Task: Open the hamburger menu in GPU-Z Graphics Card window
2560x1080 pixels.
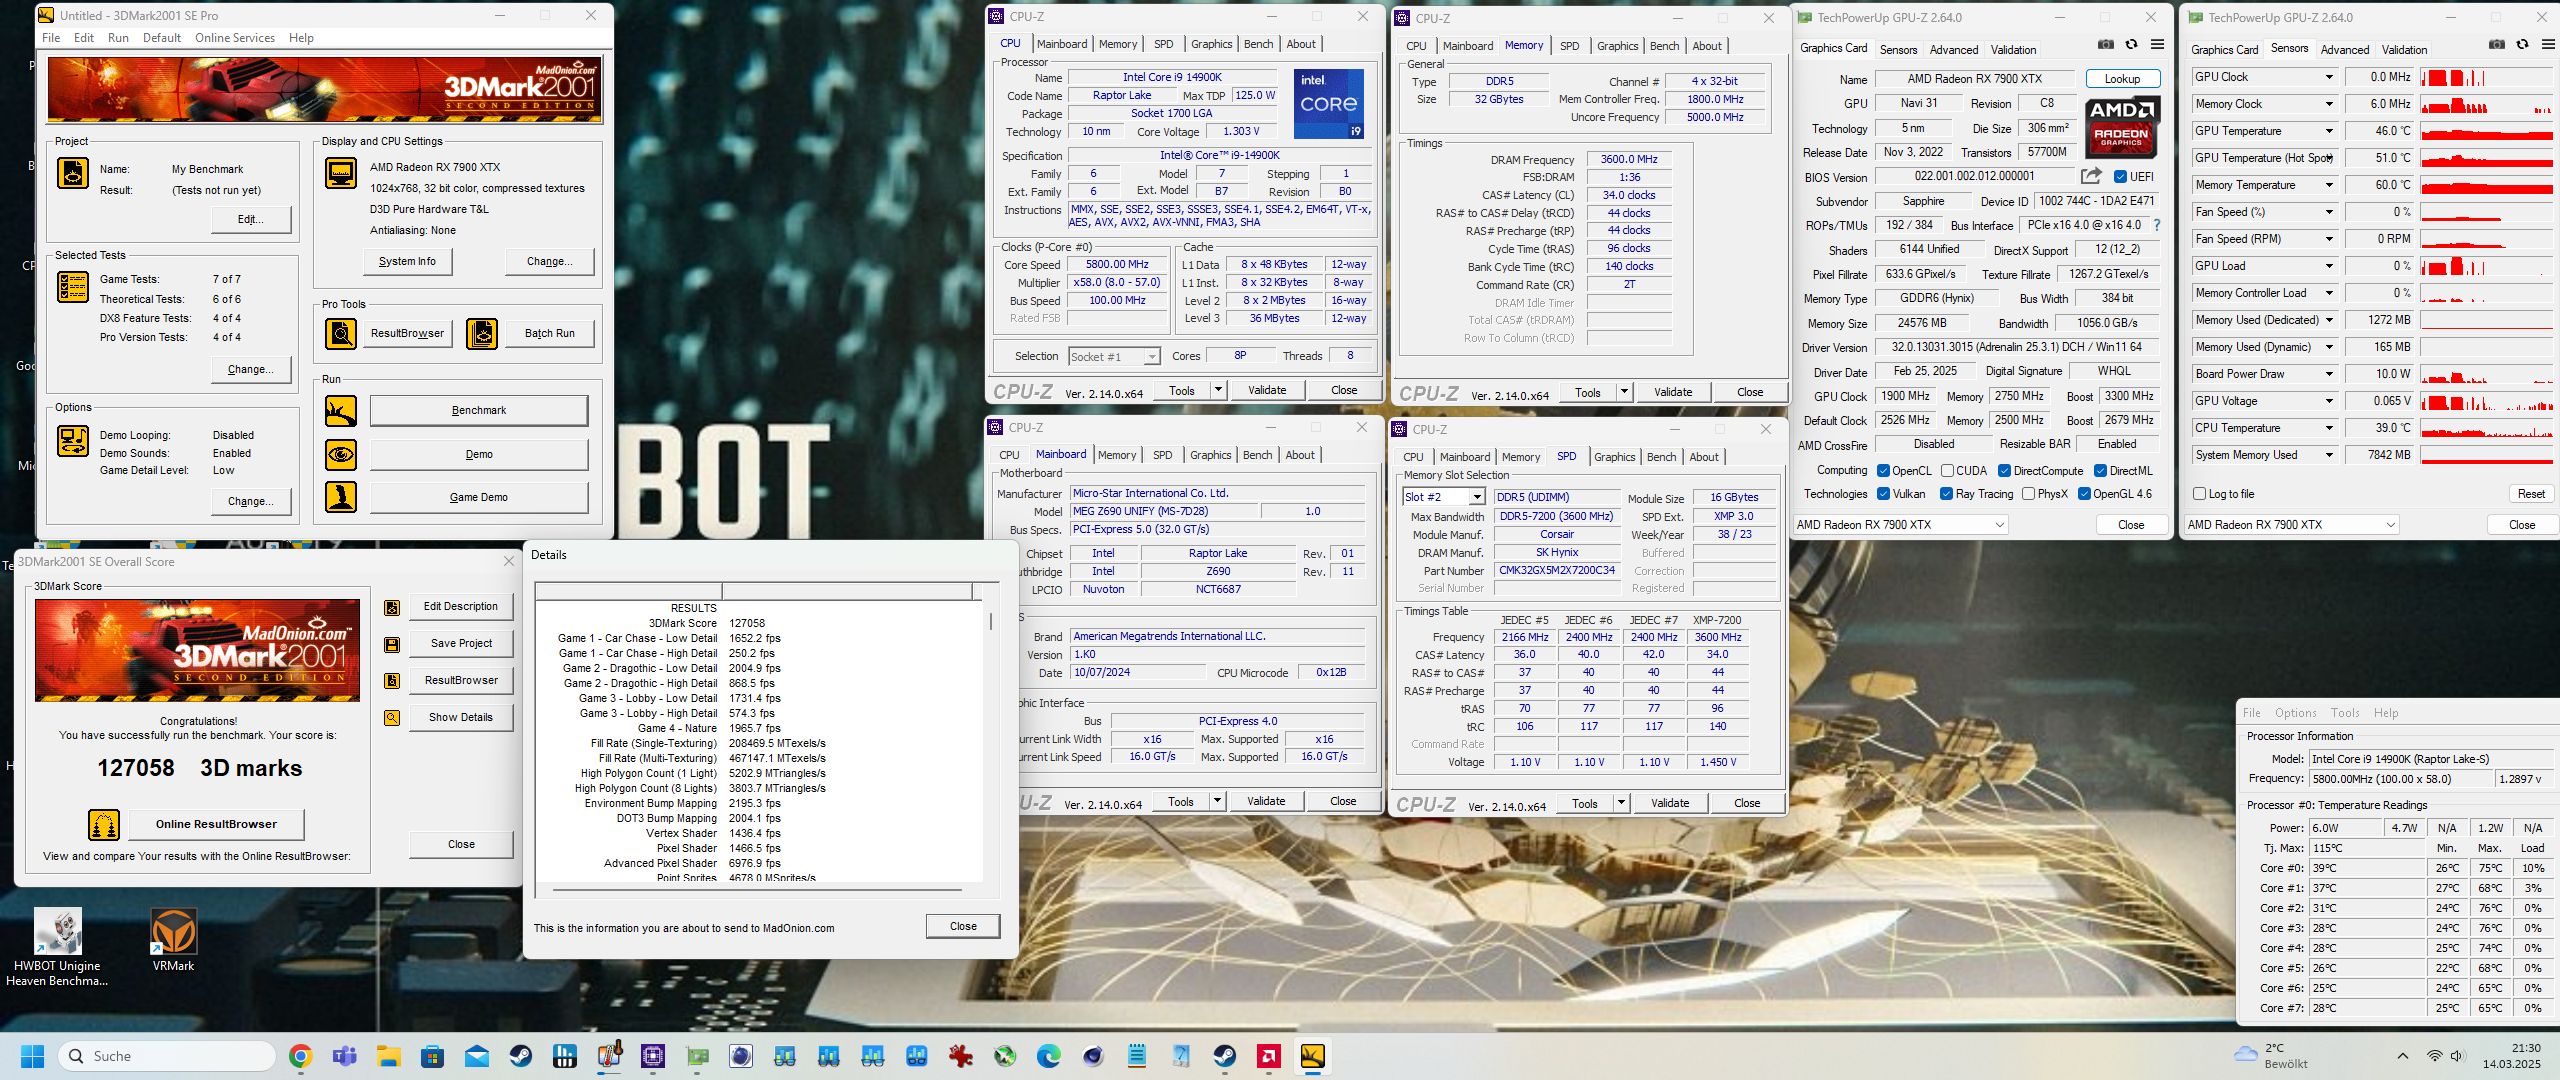Action: (2158, 45)
